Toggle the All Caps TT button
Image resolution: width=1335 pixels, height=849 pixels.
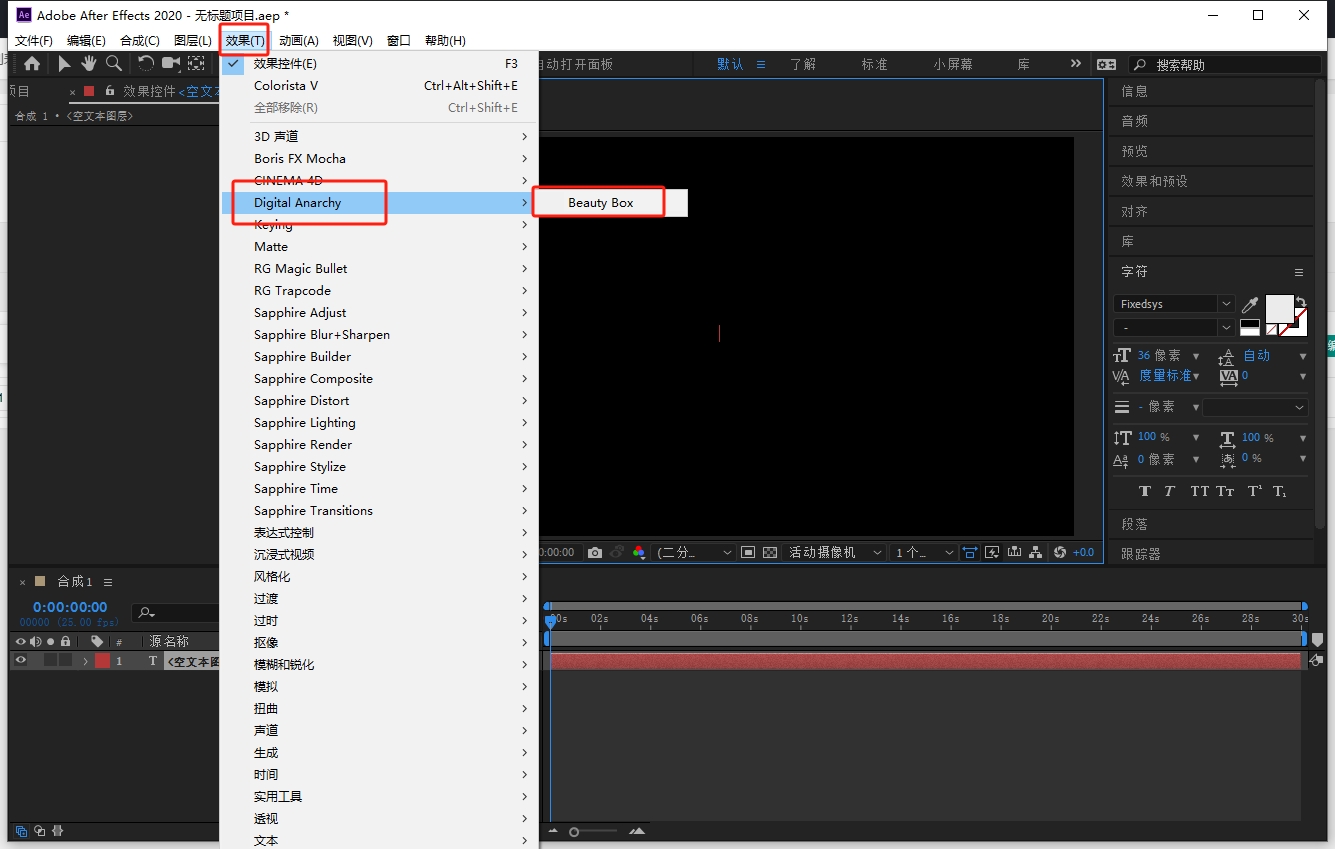pyautogui.click(x=1200, y=491)
